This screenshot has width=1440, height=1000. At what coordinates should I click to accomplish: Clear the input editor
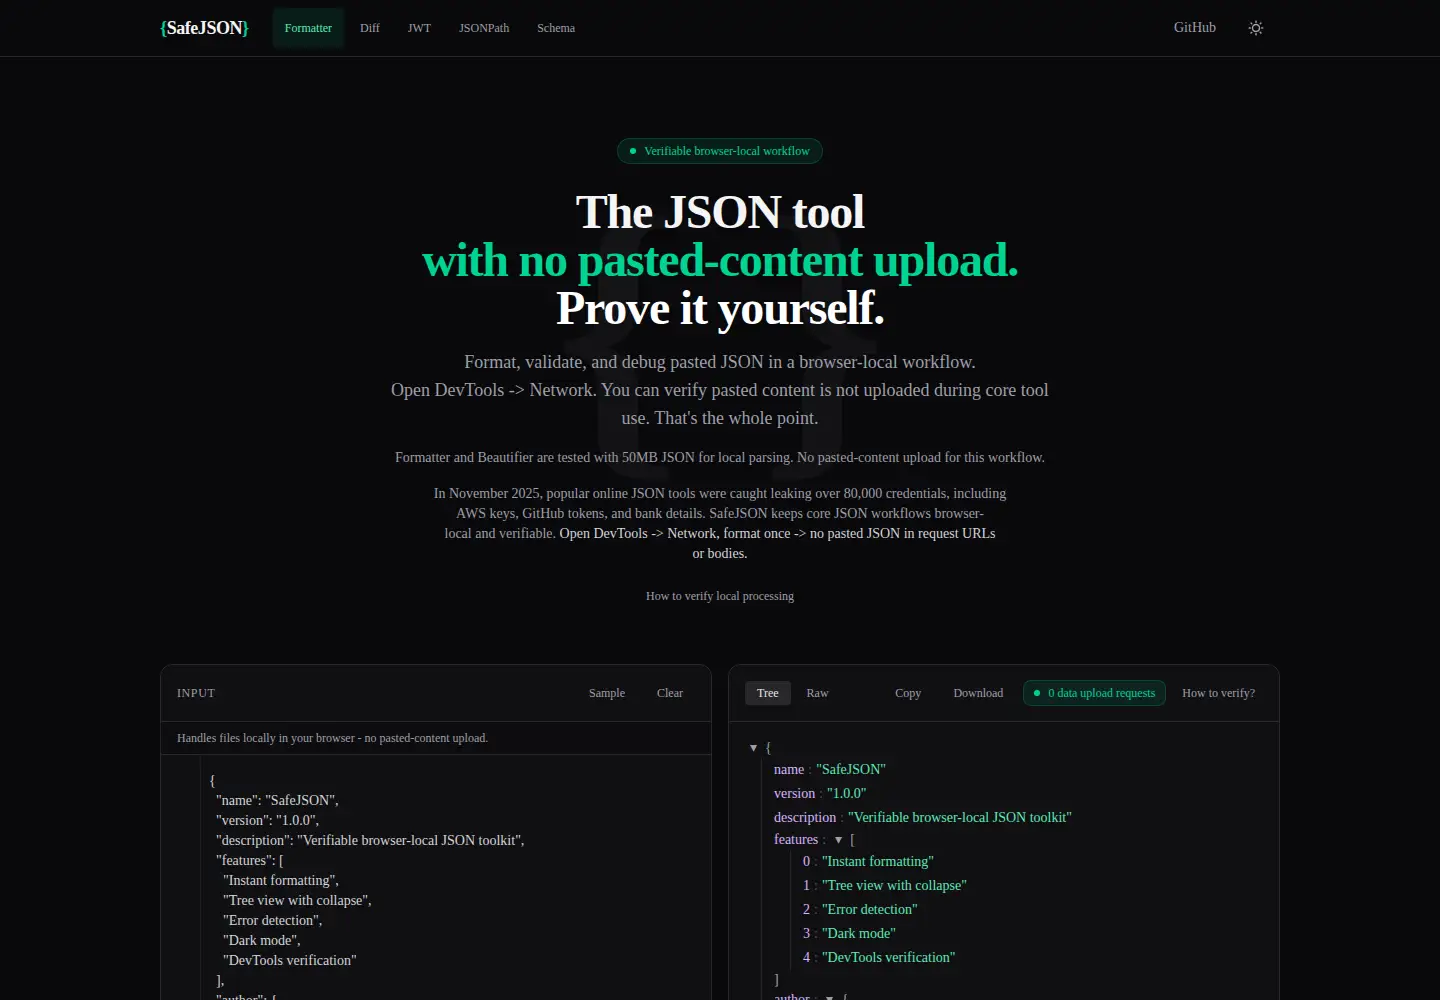coord(670,693)
